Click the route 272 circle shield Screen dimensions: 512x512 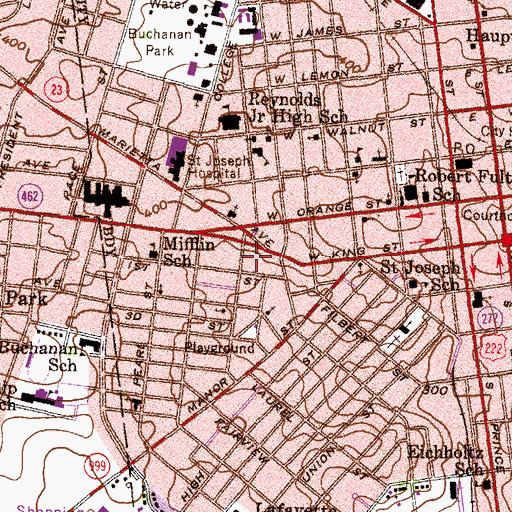point(491,319)
